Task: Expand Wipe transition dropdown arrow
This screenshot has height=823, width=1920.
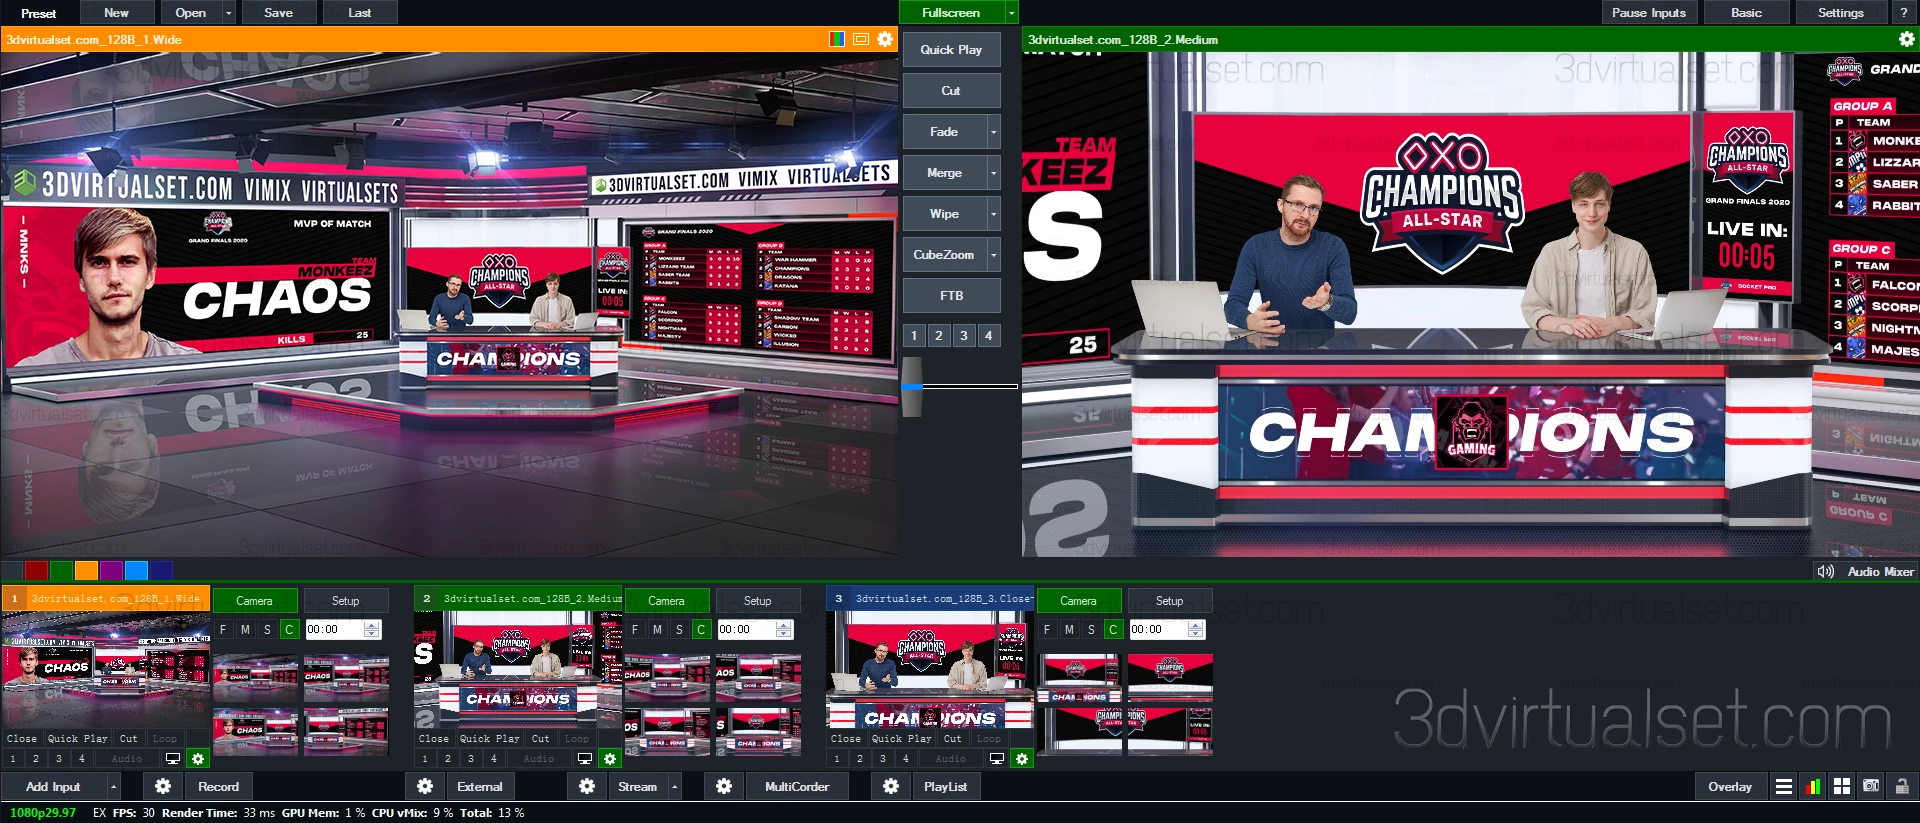Action: (x=994, y=214)
